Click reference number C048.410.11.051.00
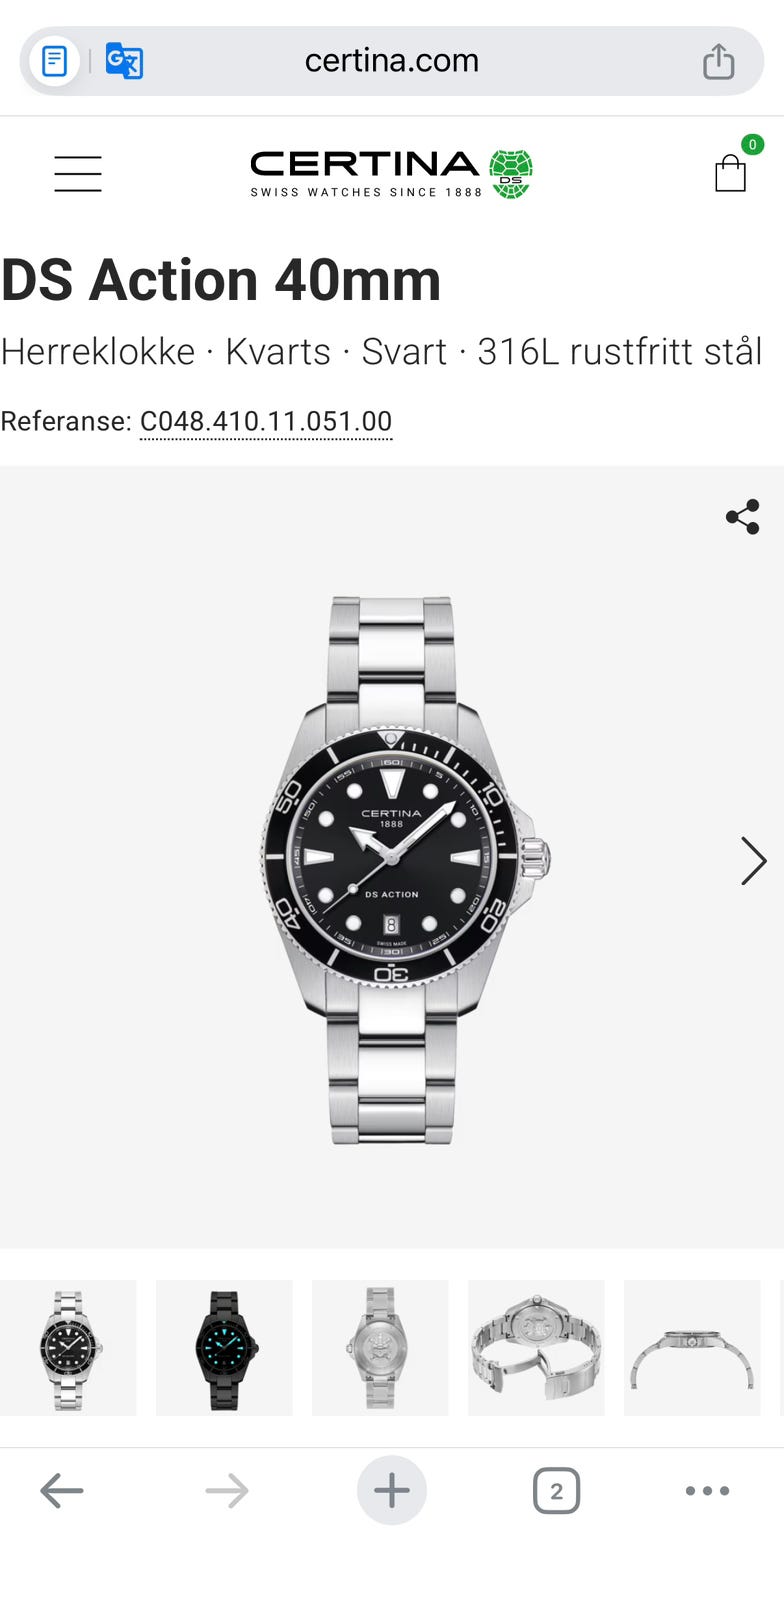784x1600 pixels. 266,421
